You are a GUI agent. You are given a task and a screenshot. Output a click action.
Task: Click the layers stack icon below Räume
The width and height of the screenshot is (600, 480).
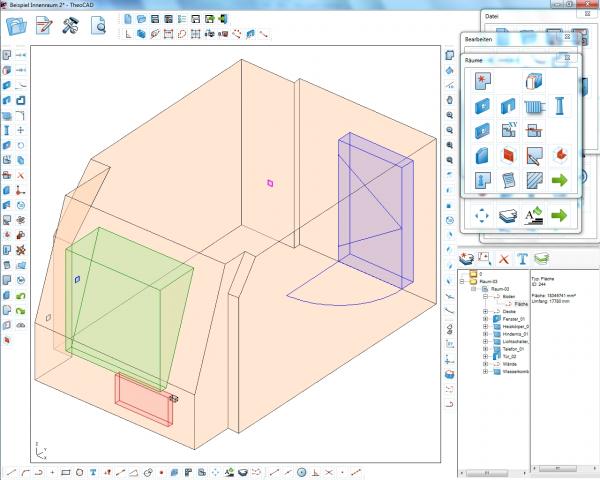tap(509, 215)
